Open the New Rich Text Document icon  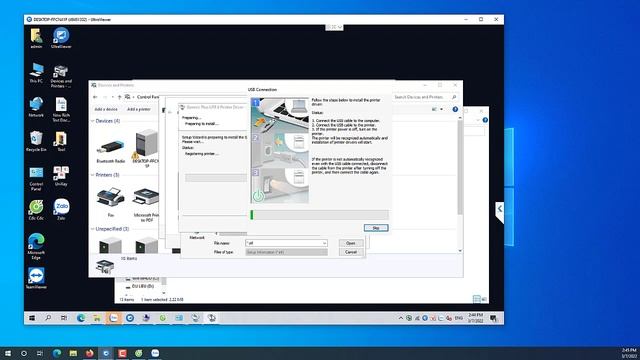click(61, 110)
